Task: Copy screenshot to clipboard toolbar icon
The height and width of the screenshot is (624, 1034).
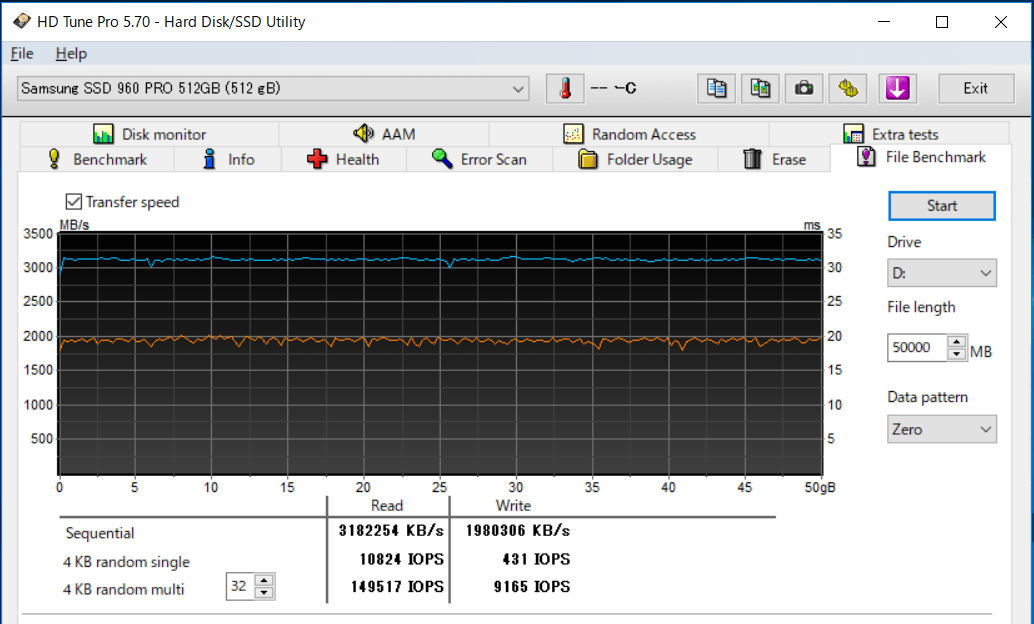Action: (760, 88)
